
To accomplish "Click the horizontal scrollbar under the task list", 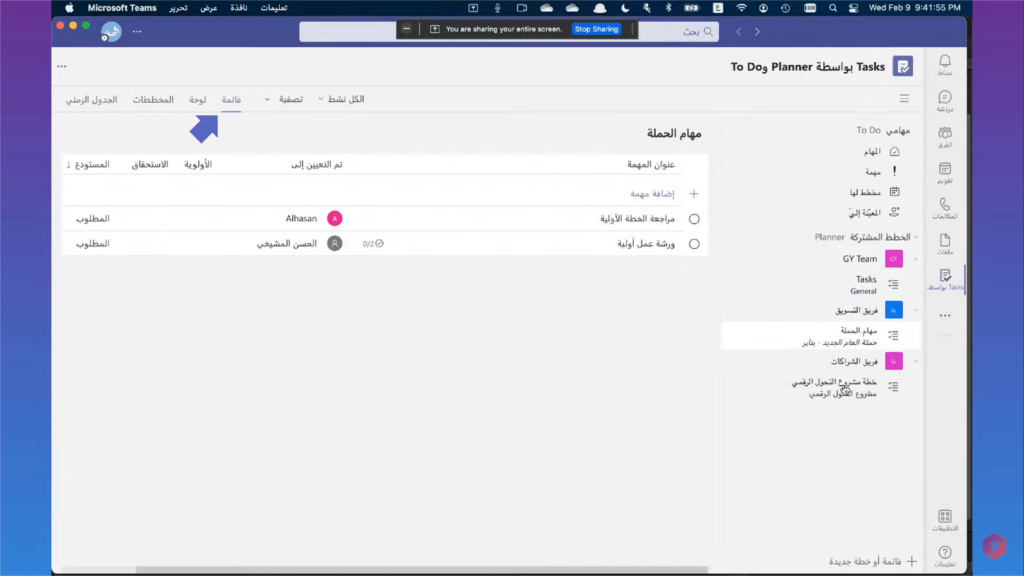I will pyautogui.click(x=422, y=570).
